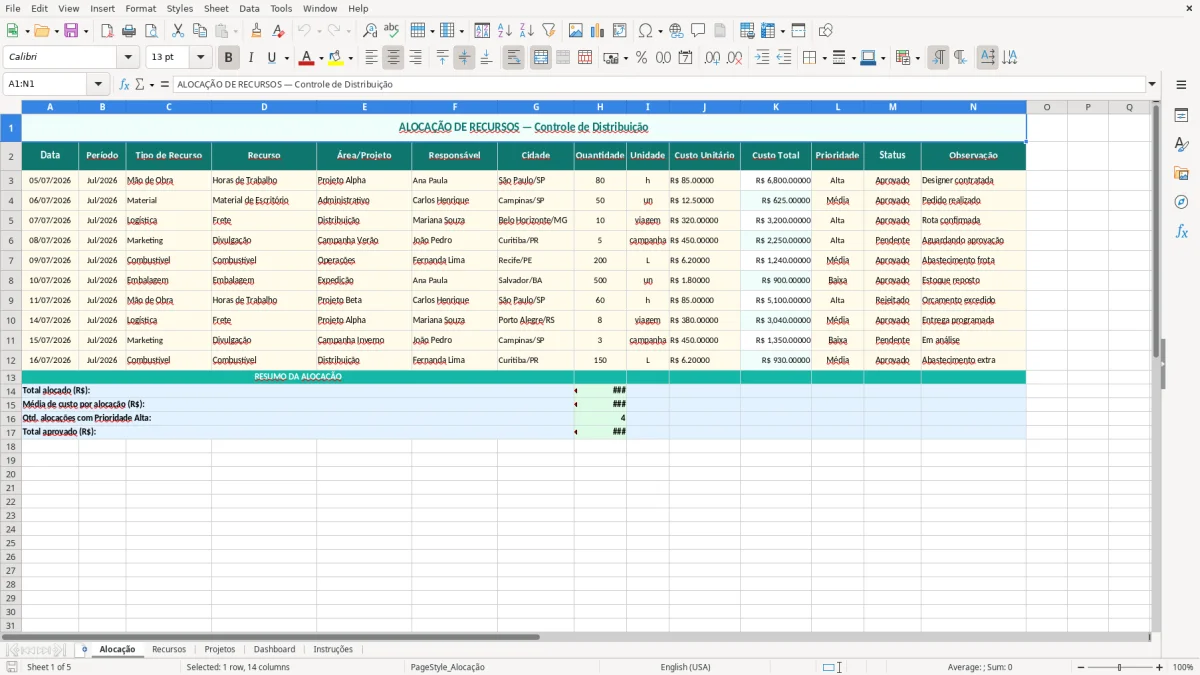Open Borders dropdown arrow
1200x675 pixels.
pos(823,58)
